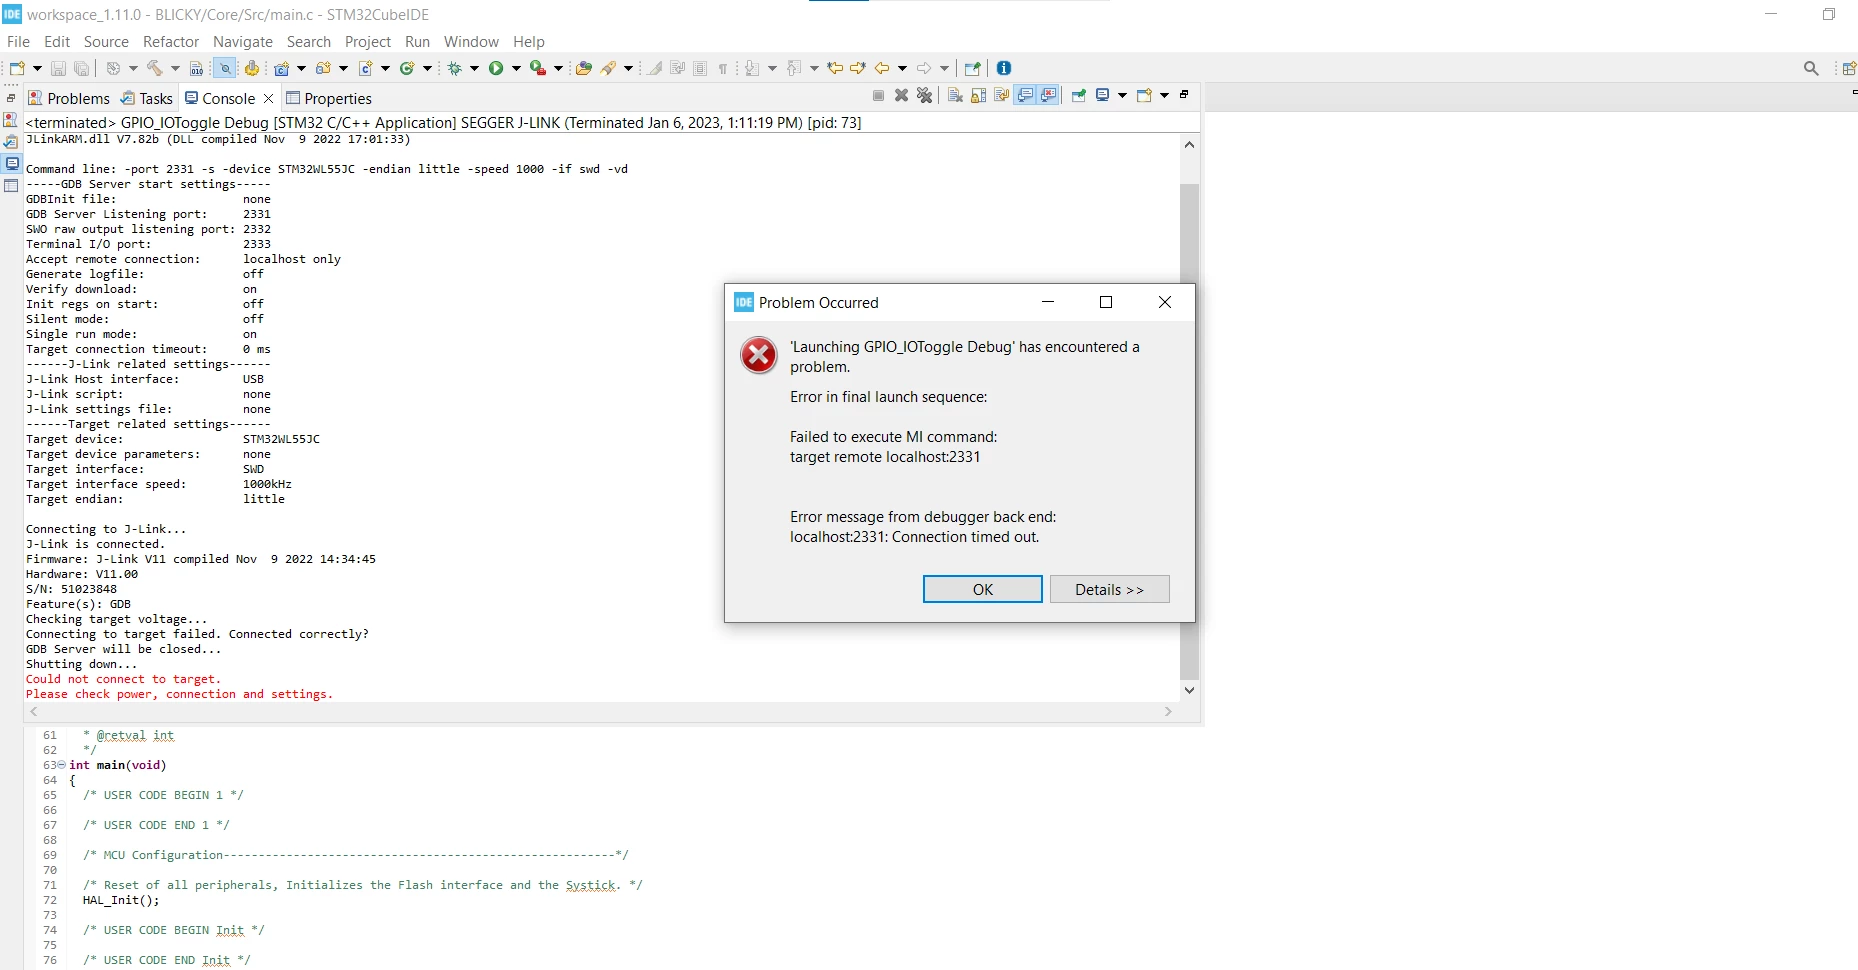The height and width of the screenshot is (970, 1858).
Task: Close the Console tab
Action: 268,98
